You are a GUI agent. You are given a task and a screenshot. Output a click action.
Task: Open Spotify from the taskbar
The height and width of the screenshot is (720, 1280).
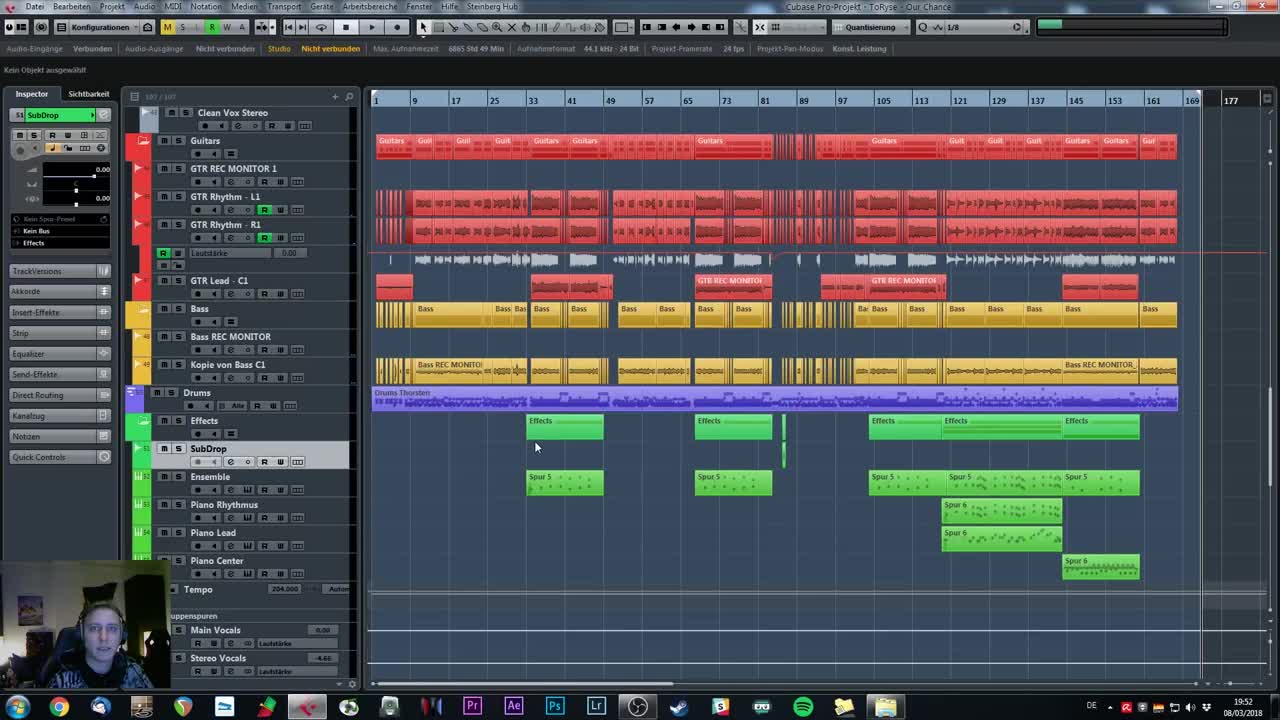click(803, 707)
